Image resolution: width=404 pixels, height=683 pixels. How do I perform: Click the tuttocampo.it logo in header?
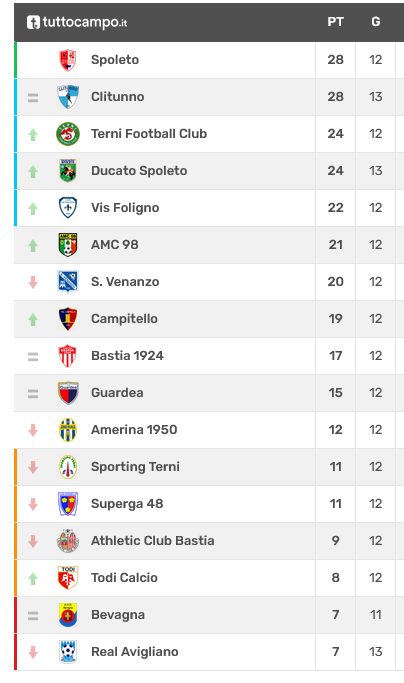point(77,22)
